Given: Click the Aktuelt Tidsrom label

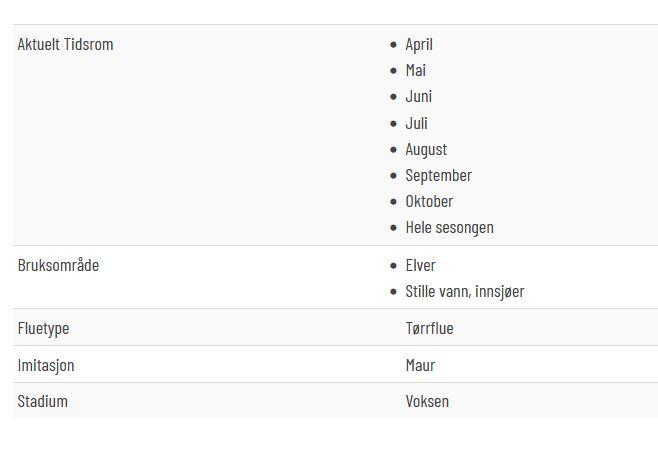Looking at the screenshot, I should click(x=65, y=44).
